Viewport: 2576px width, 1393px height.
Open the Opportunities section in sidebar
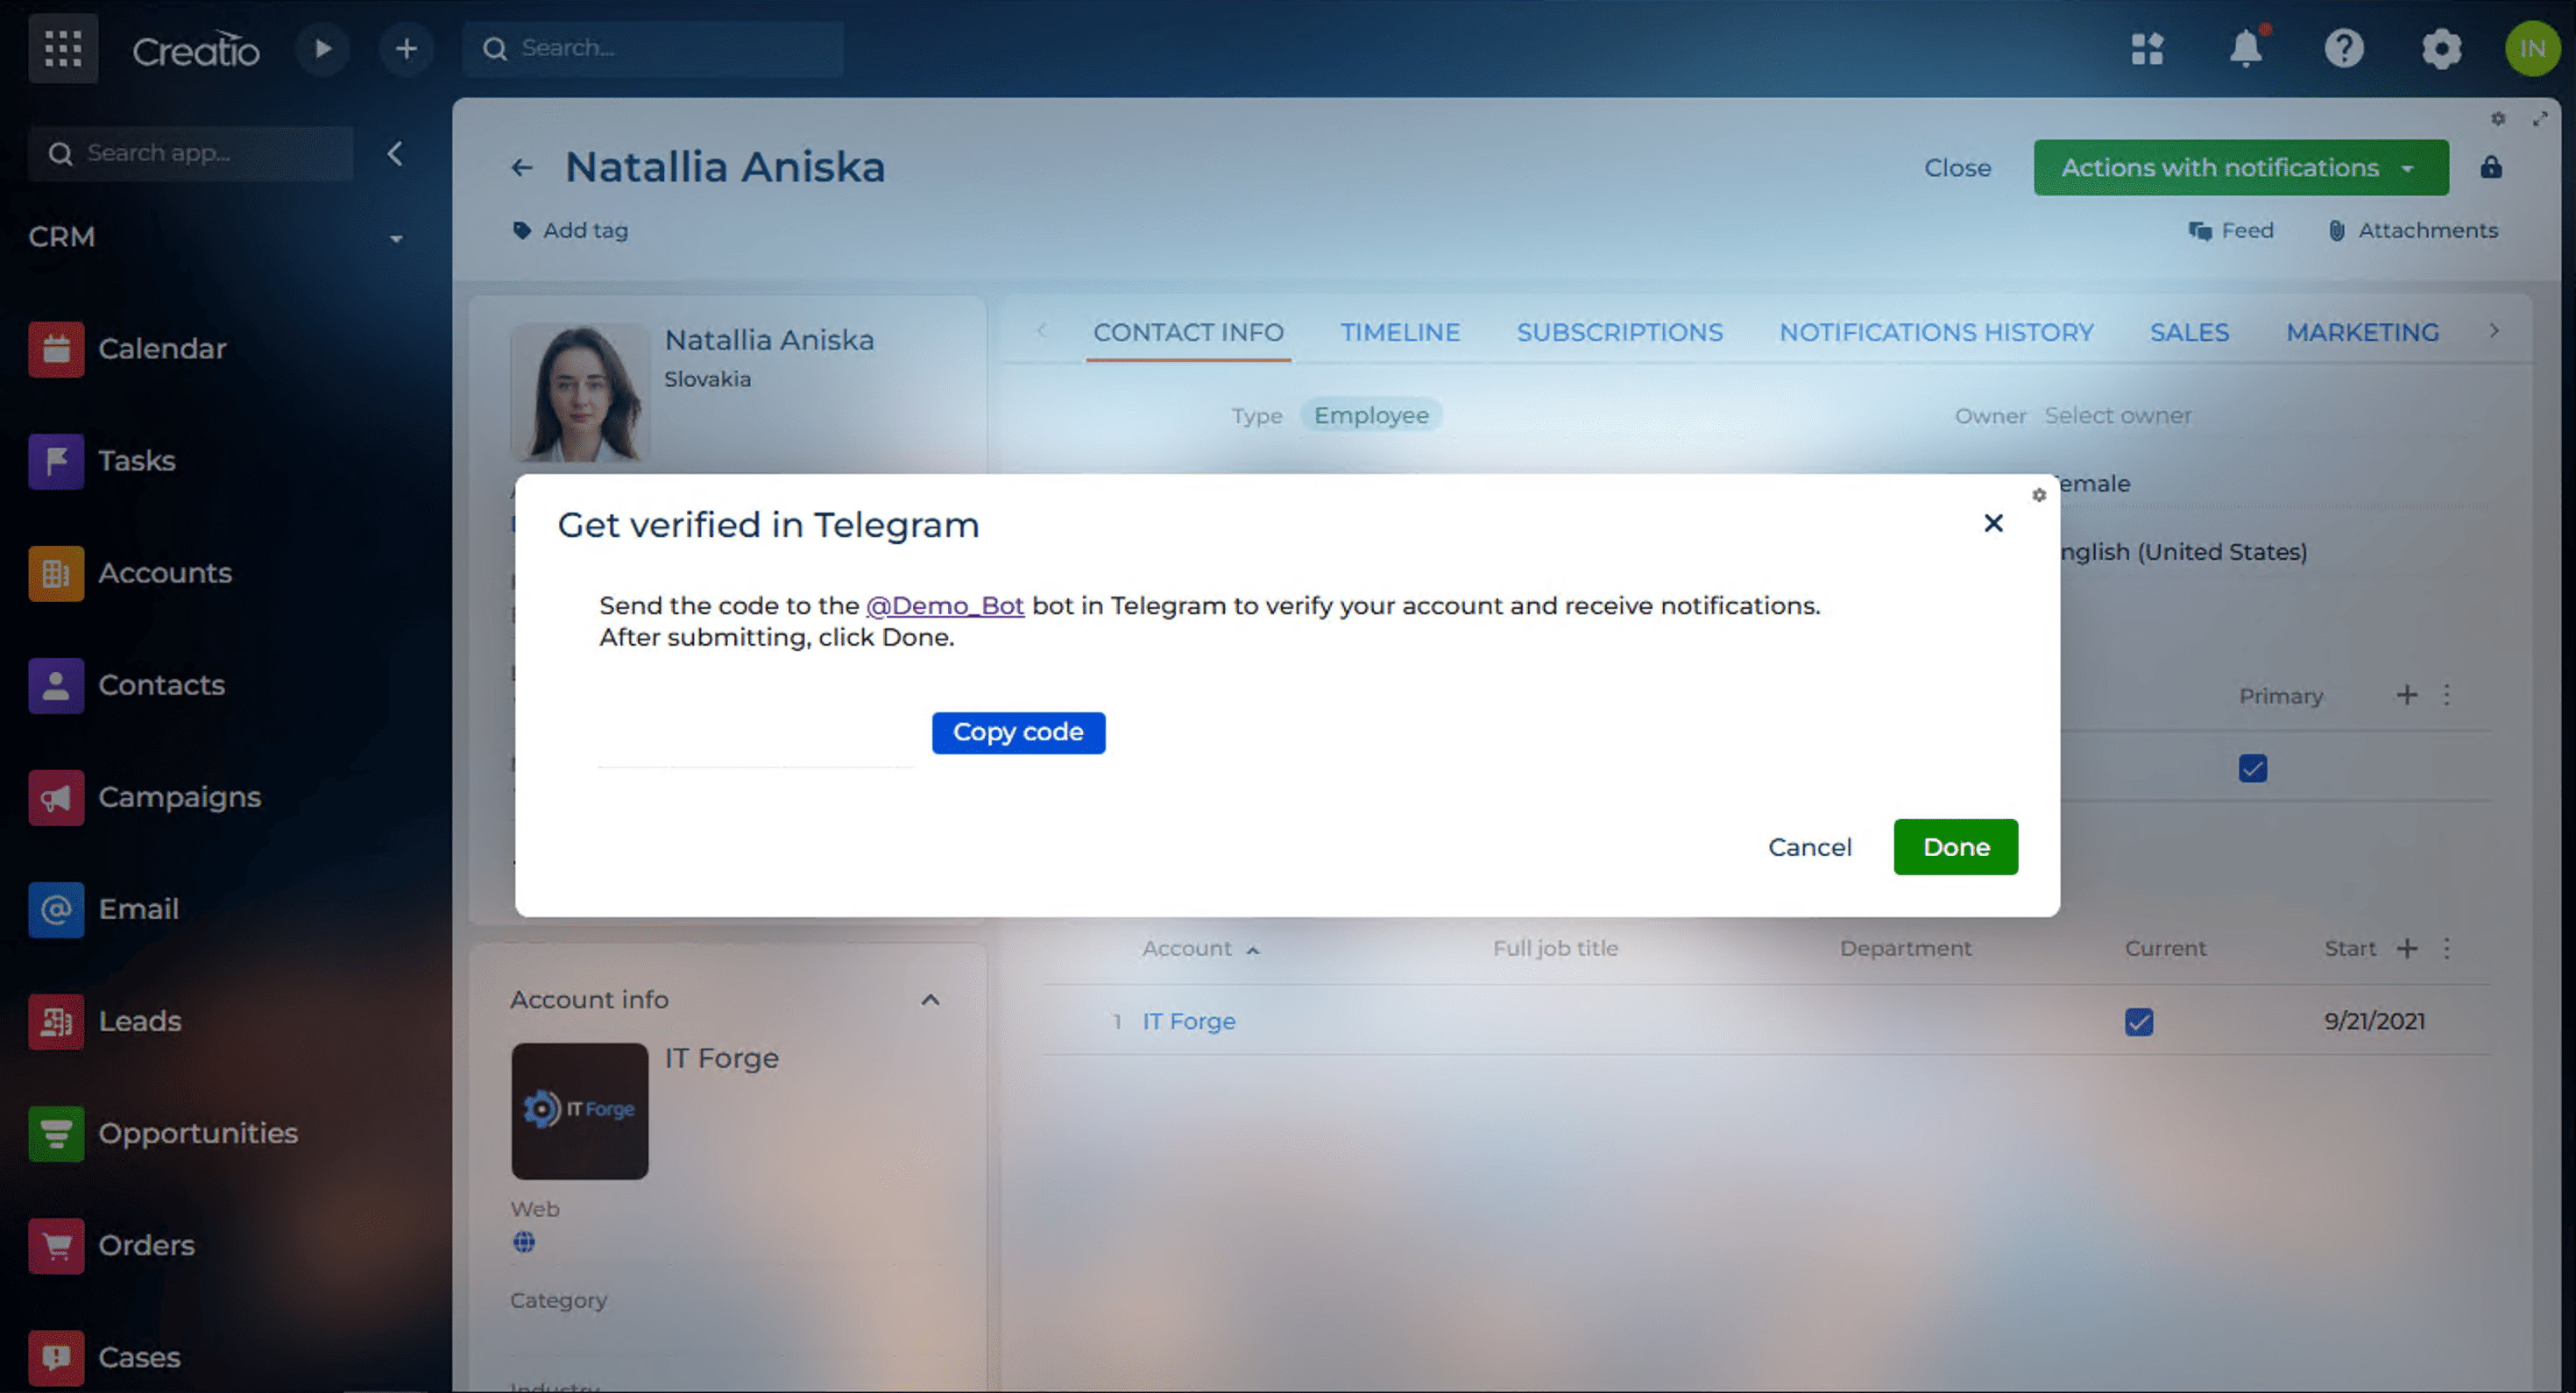(x=197, y=1133)
